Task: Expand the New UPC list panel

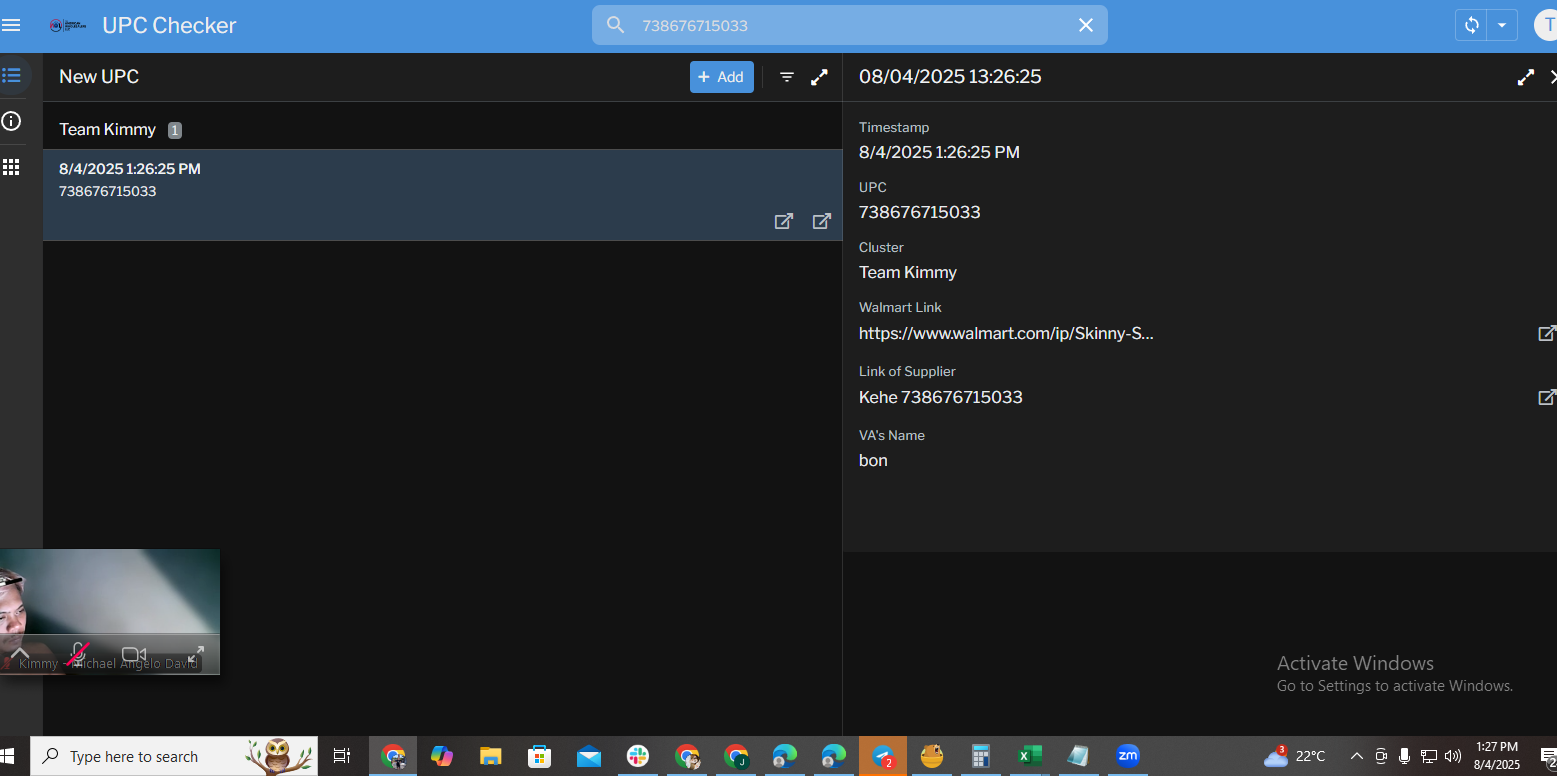Action: point(819,77)
